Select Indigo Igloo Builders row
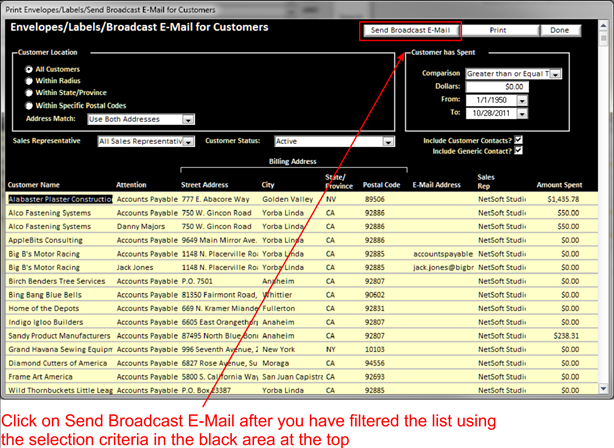Screen dimensions: 614x448 pyautogui.click(x=46, y=323)
